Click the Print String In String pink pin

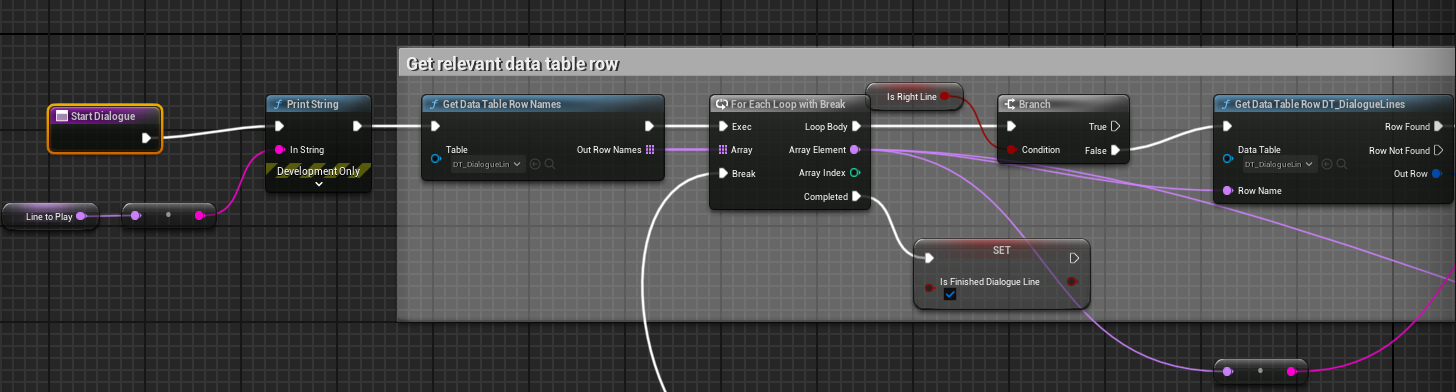(280, 150)
